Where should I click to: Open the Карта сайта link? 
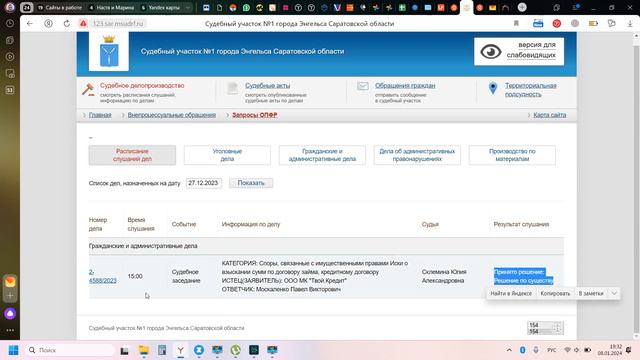tap(549, 115)
